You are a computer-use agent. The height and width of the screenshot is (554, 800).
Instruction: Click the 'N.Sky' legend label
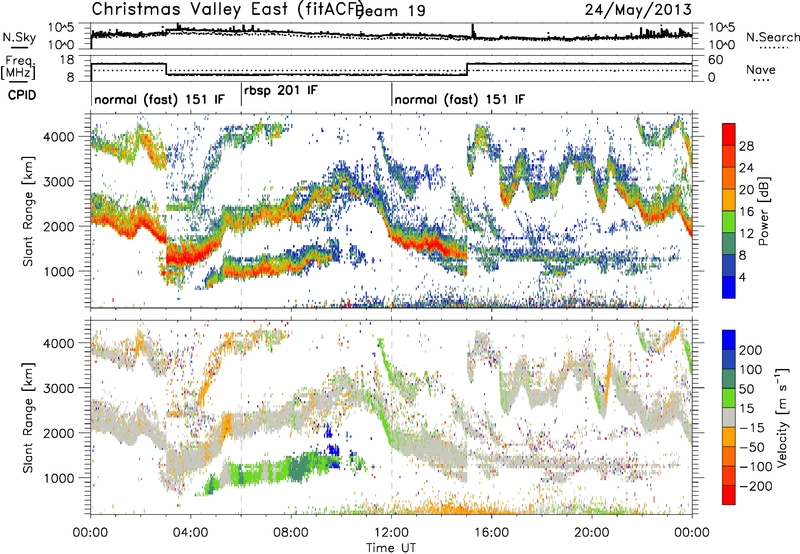pos(19,37)
